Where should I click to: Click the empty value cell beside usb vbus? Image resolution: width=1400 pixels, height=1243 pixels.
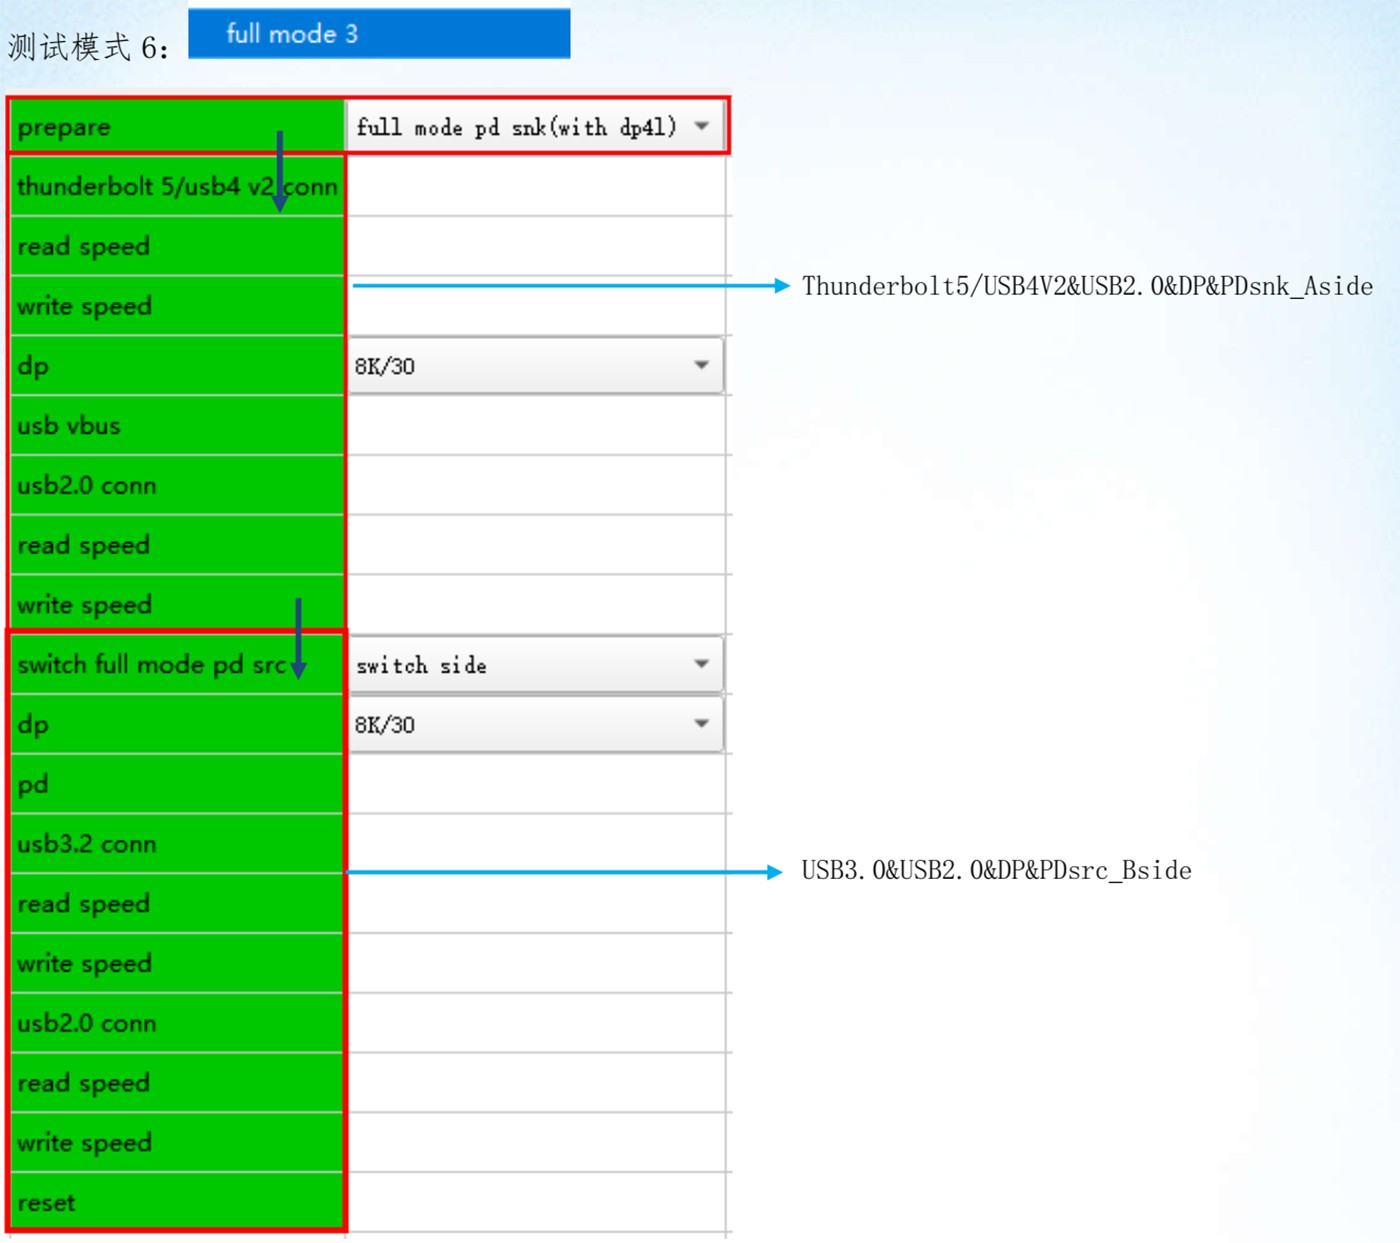(x=536, y=426)
